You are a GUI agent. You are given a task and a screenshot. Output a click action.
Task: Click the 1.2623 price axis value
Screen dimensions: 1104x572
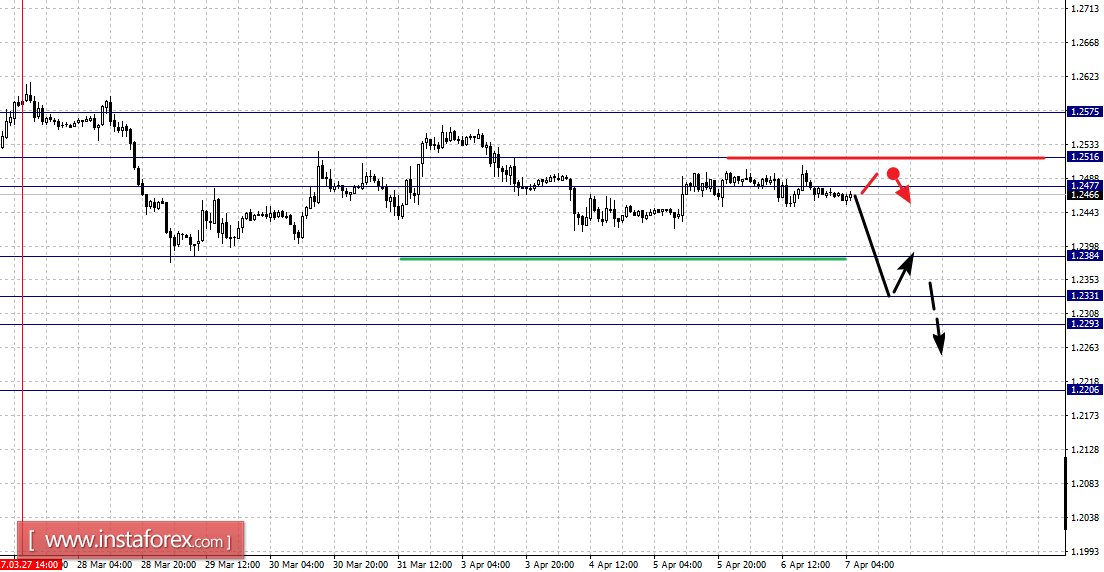coord(1084,77)
